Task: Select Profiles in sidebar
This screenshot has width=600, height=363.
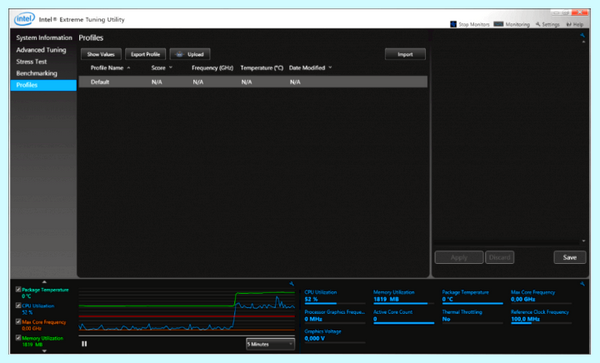Action: (x=44, y=85)
